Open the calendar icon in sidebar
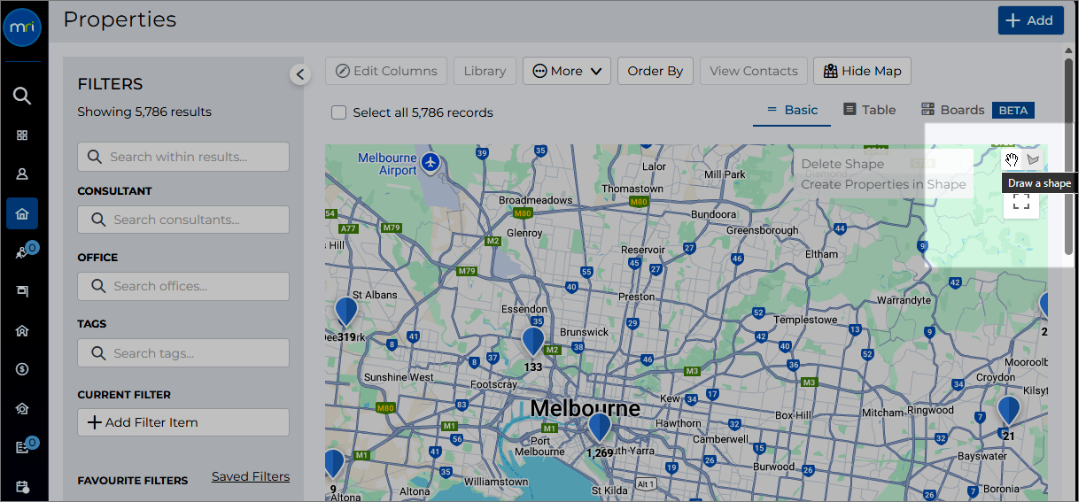The height and width of the screenshot is (502, 1080). [22, 487]
